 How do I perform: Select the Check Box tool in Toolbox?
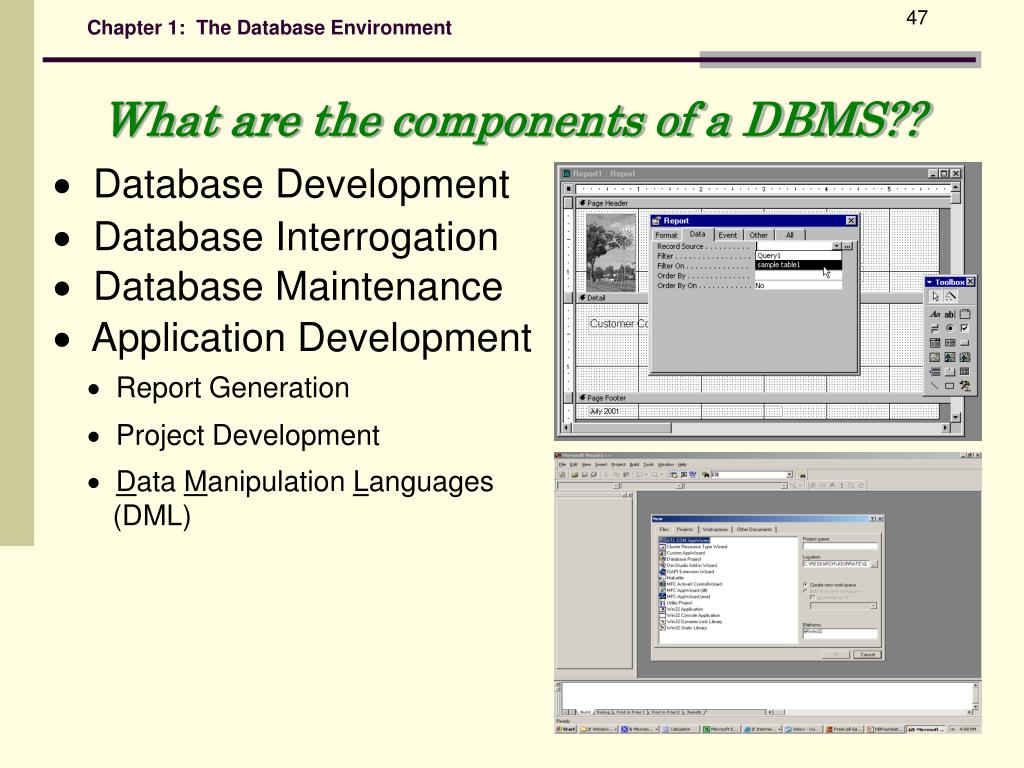pos(965,328)
